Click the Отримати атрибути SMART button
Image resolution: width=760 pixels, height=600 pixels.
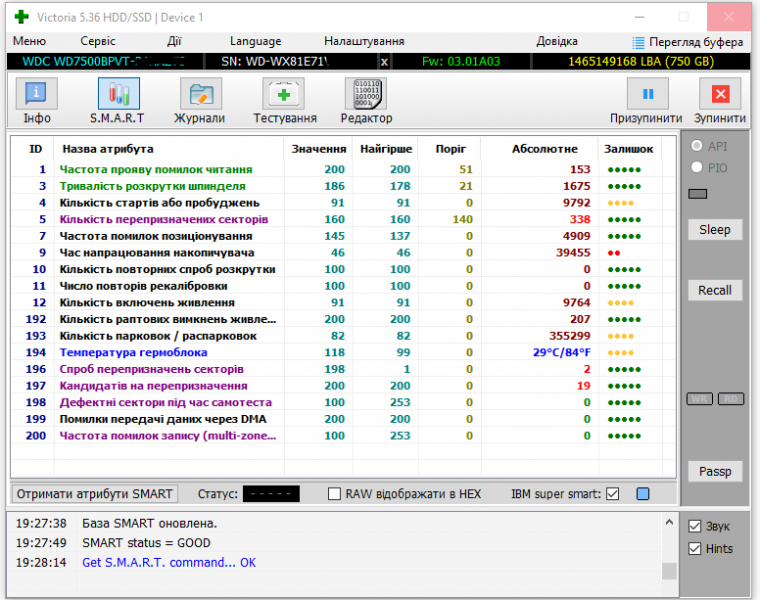[96, 494]
